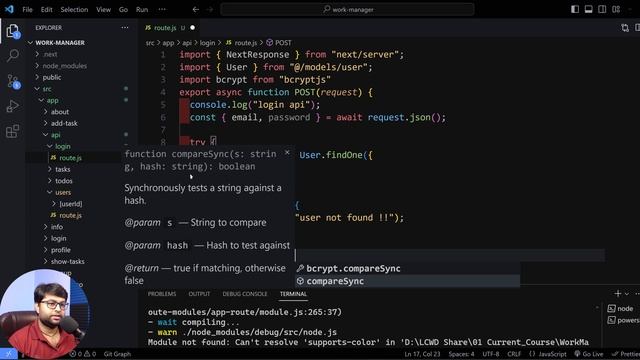This screenshot has height=360, width=640.
Task: Go back with the navigation arrow
Action: [x=196, y=9]
